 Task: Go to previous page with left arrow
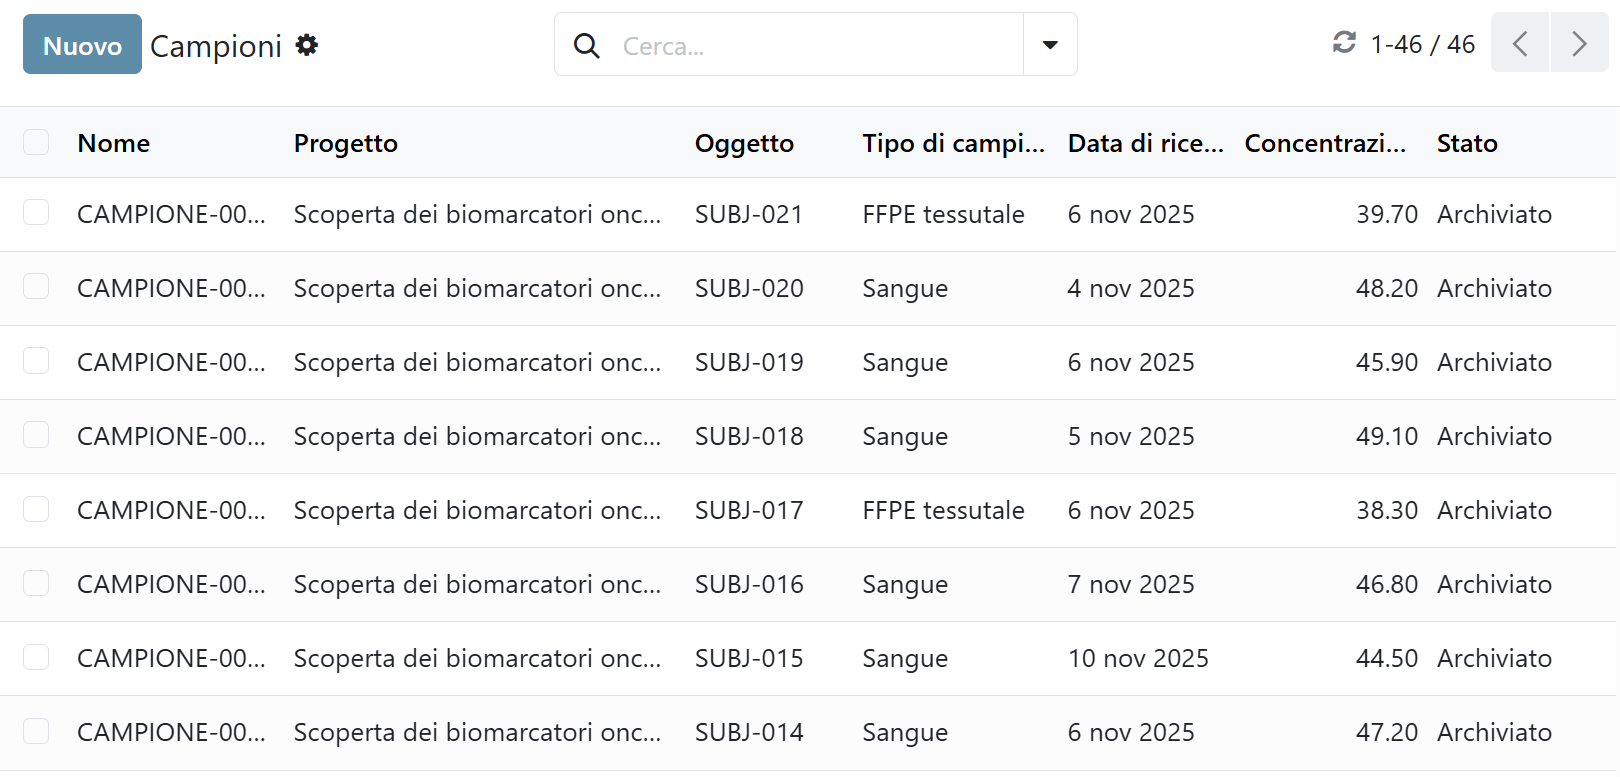[x=1520, y=43]
